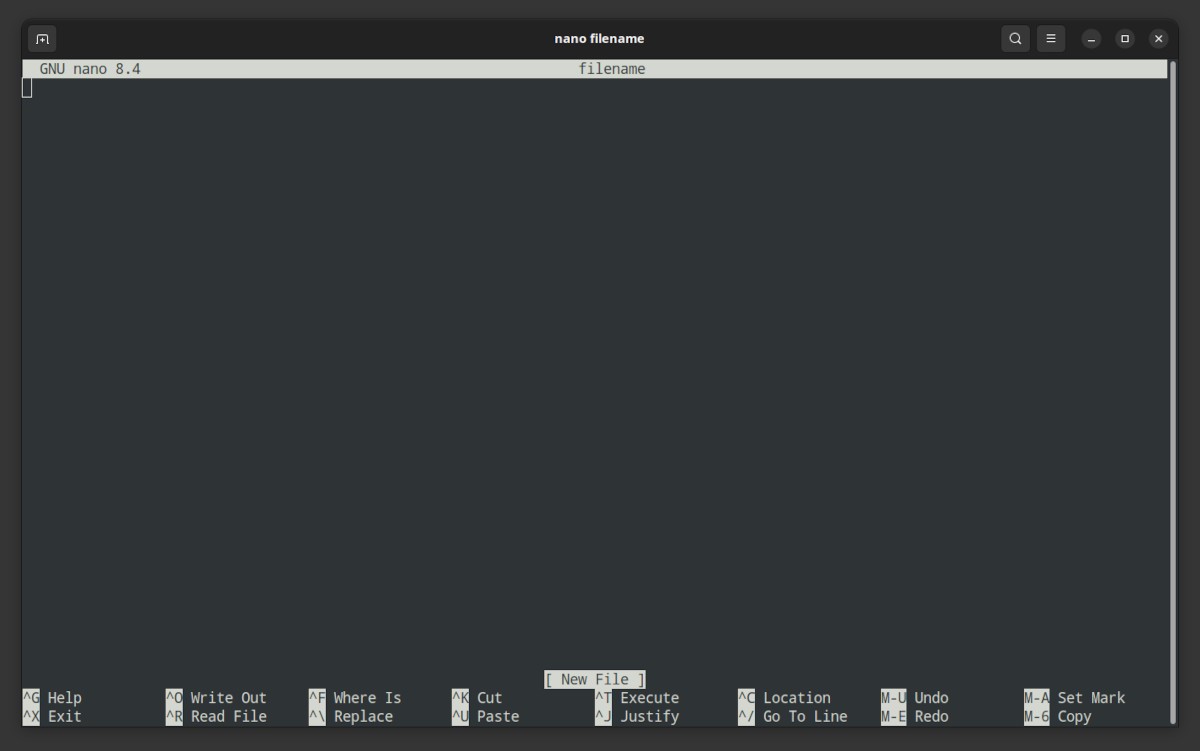Click the ^K Cut shortcut
This screenshot has height=751, width=1200.
click(x=477, y=698)
